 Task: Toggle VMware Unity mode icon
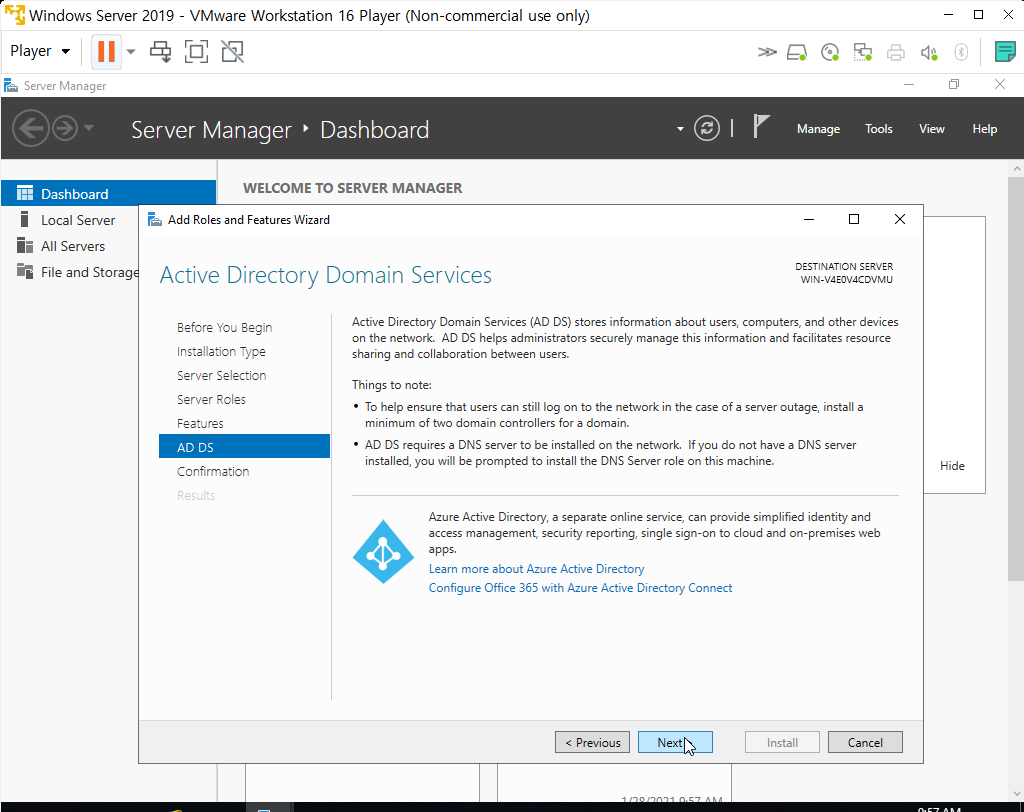[x=232, y=51]
